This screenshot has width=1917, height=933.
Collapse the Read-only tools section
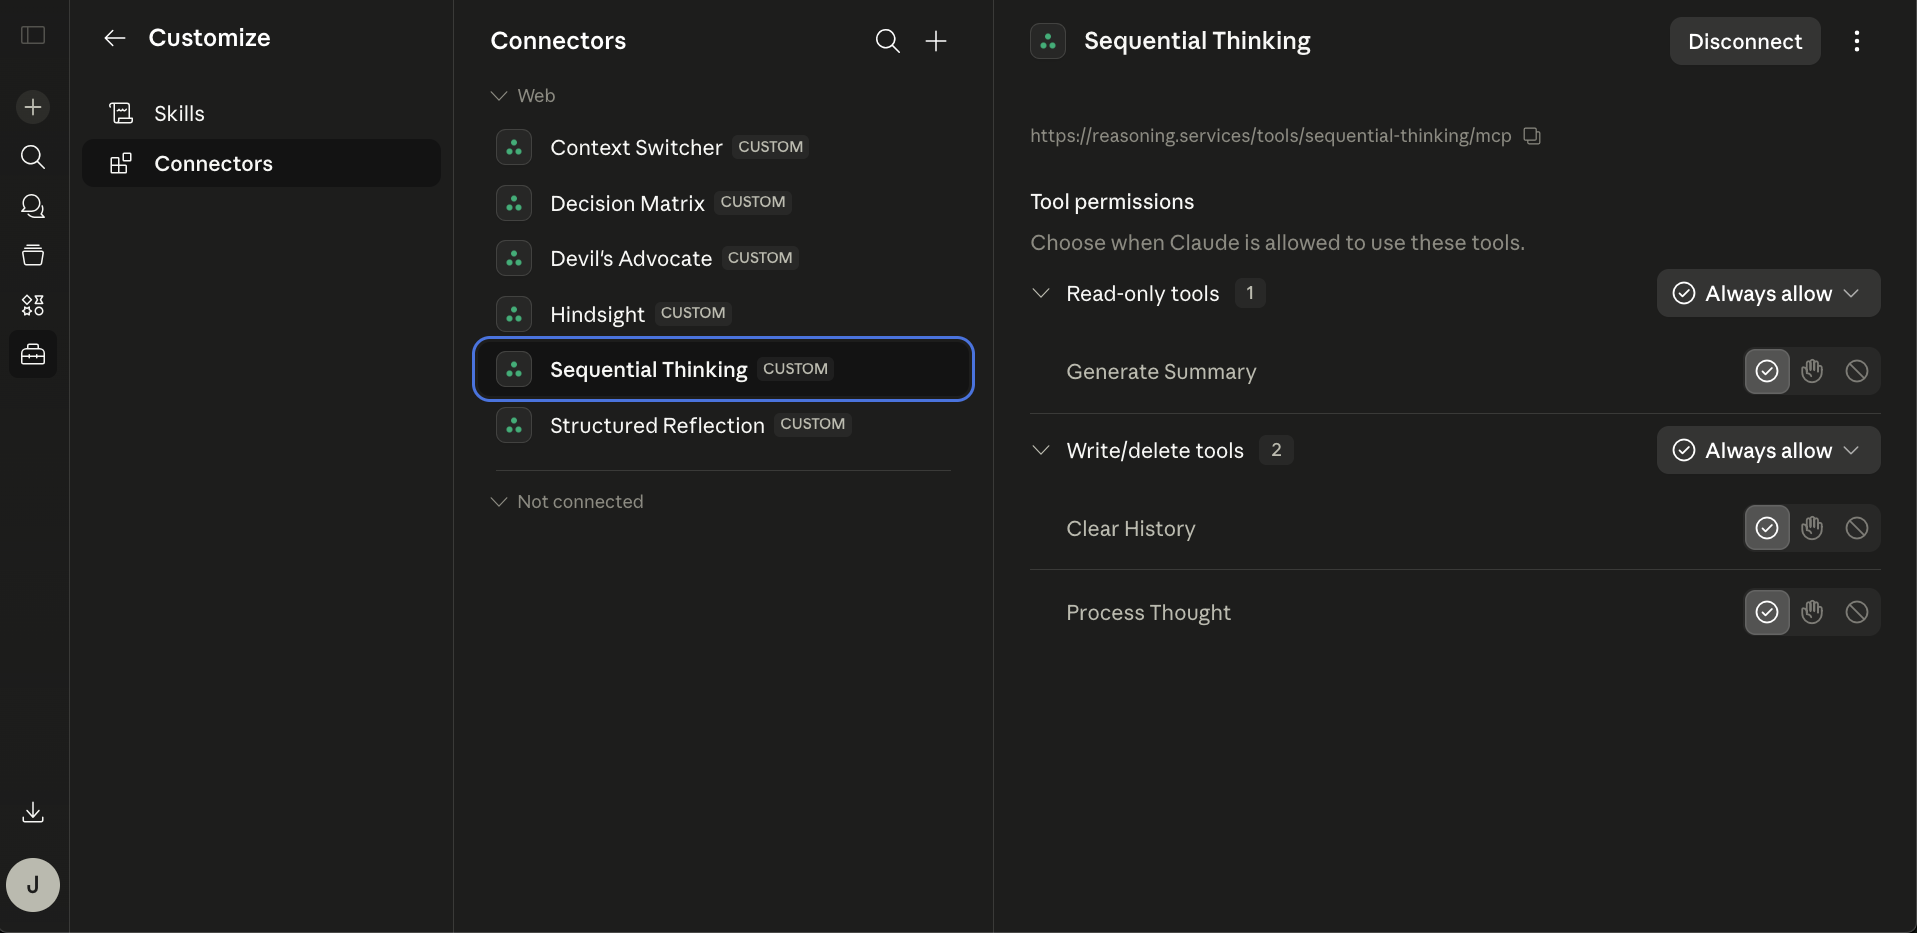tap(1041, 293)
